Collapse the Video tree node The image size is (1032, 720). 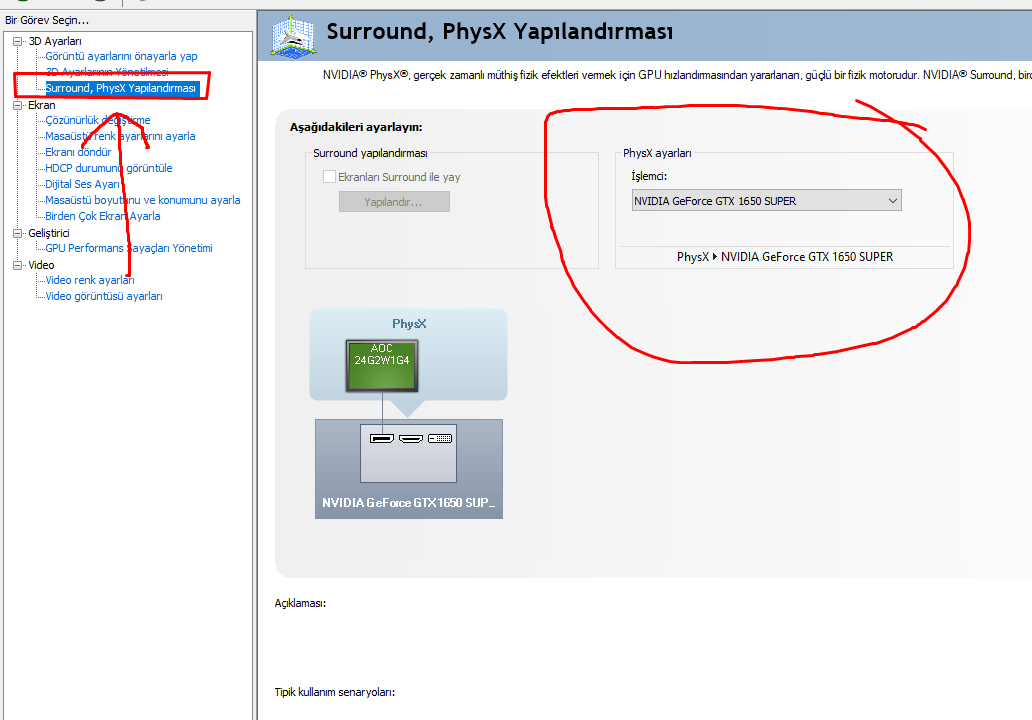point(18,265)
